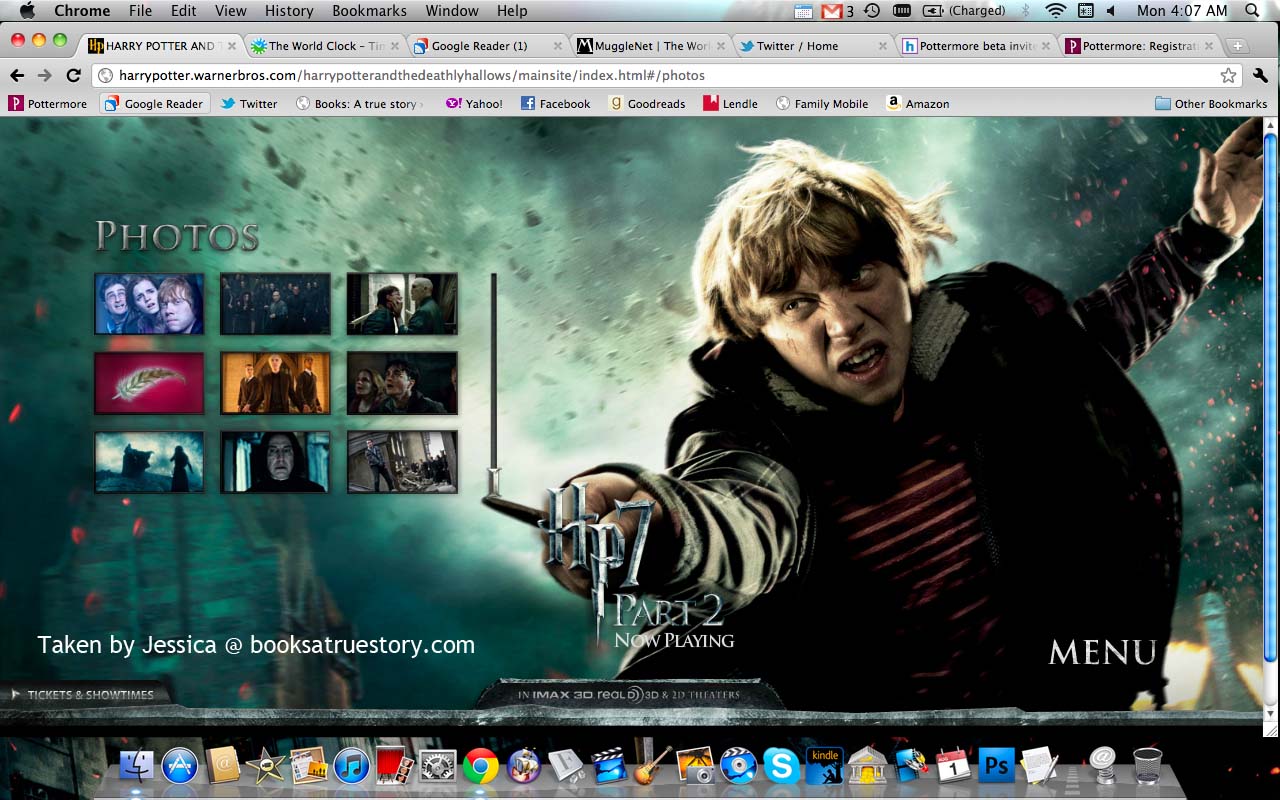The image size is (1280, 800).
Task: Open the Goodreads bookmark
Action: pyautogui.click(x=647, y=104)
